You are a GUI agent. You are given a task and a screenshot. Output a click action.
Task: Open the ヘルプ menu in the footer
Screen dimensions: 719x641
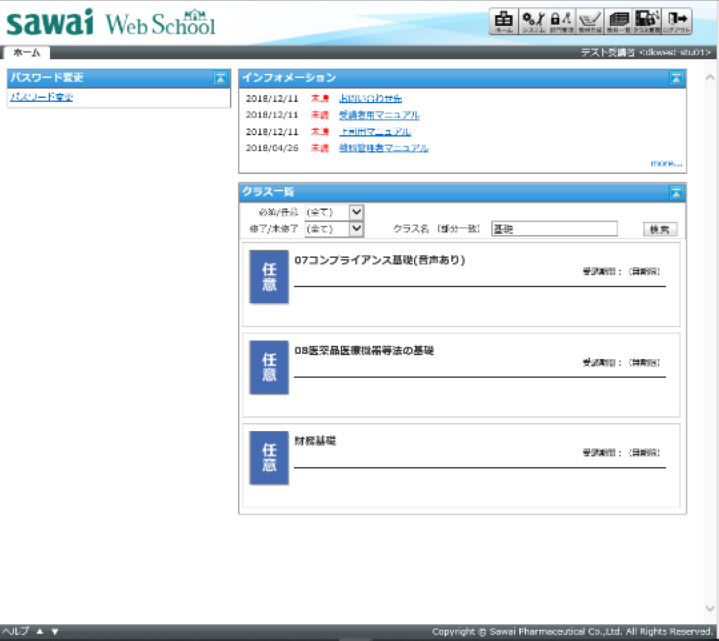pos(15,632)
